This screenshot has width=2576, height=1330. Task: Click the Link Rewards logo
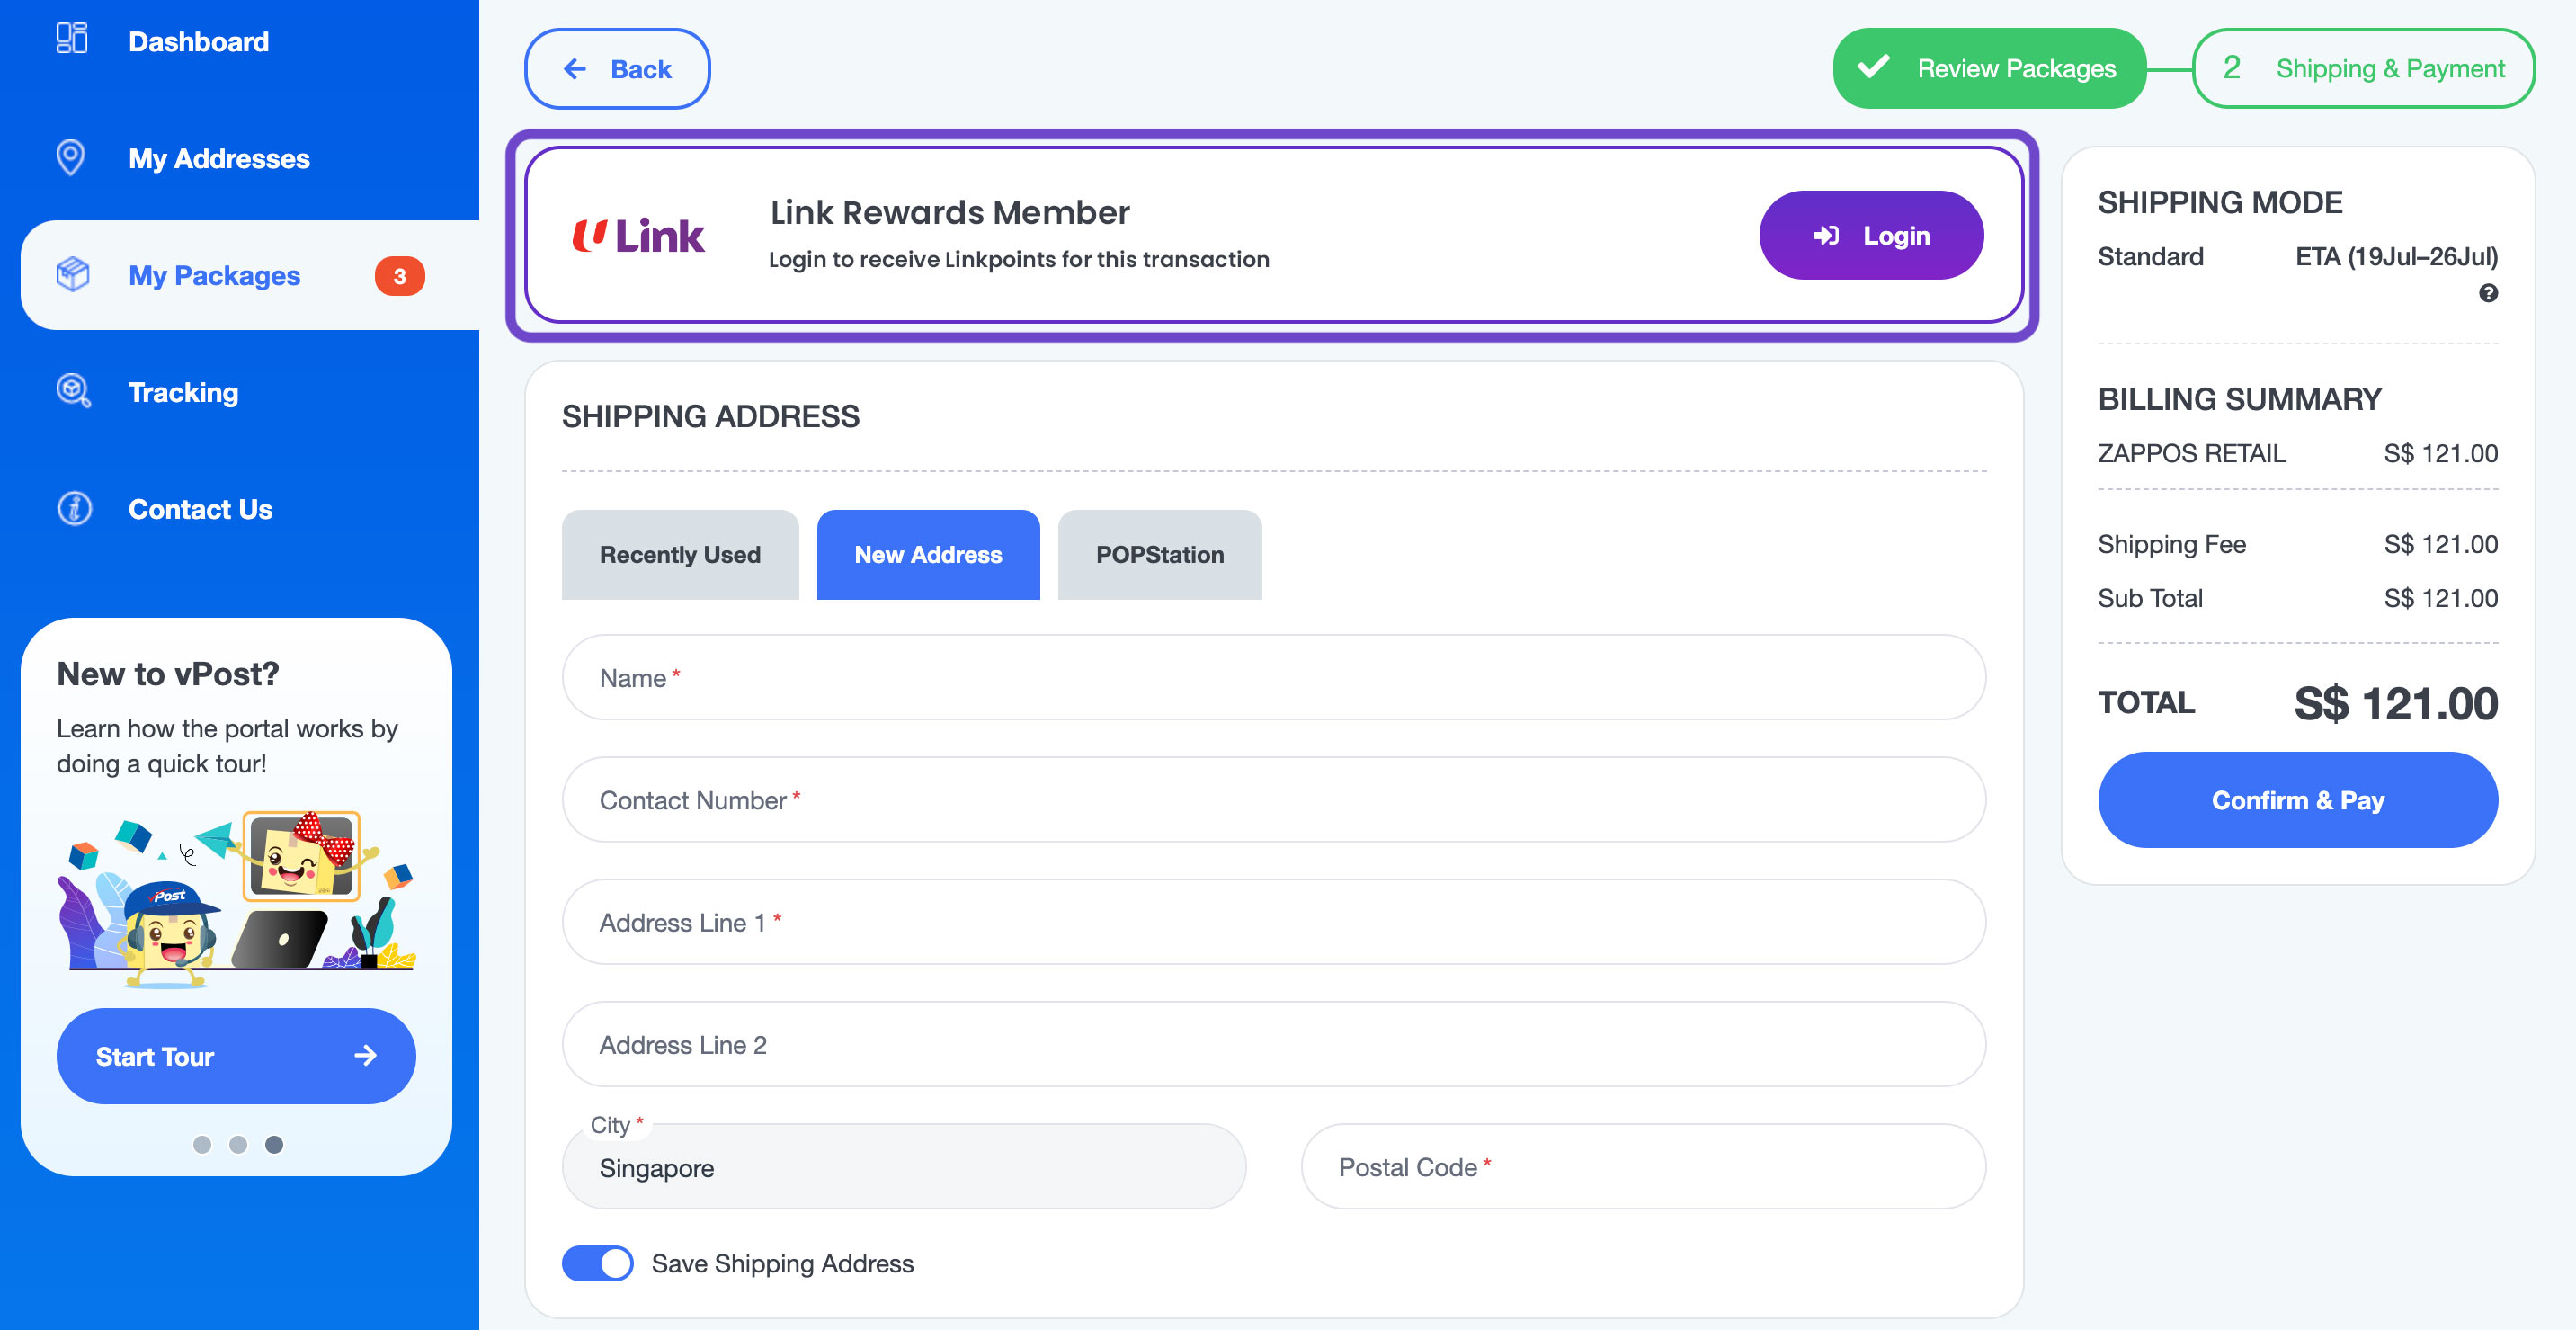(x=638, y=236)
